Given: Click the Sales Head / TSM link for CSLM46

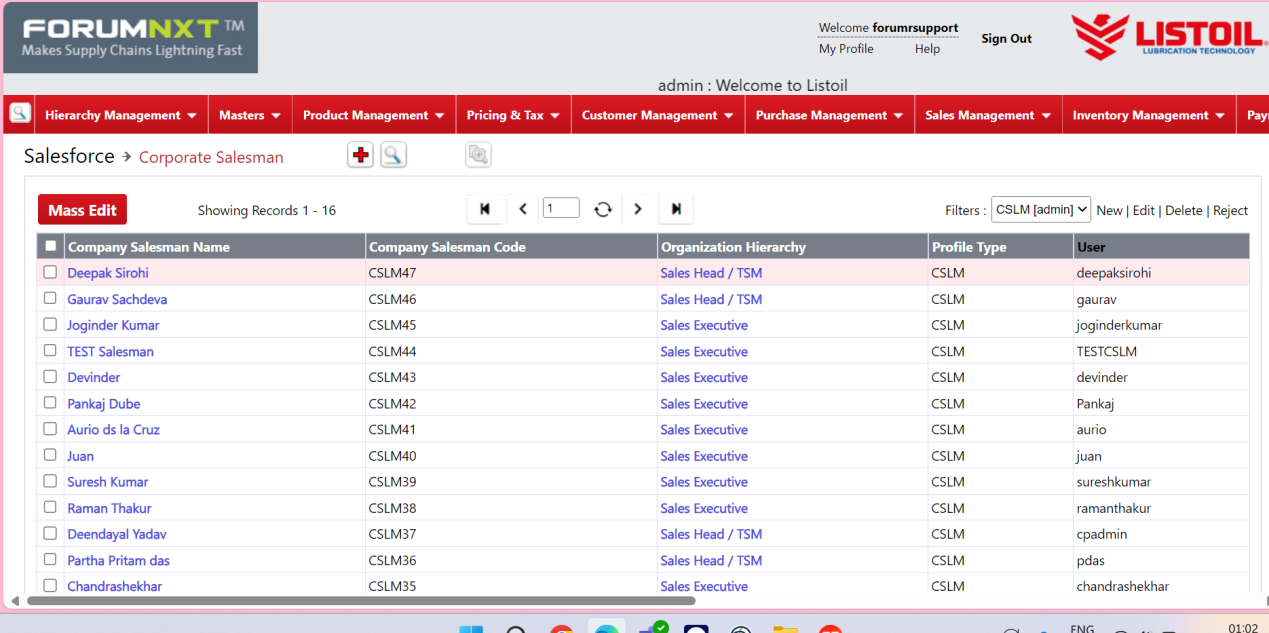Looking at the screenshot, I should [x=711, y=299].
